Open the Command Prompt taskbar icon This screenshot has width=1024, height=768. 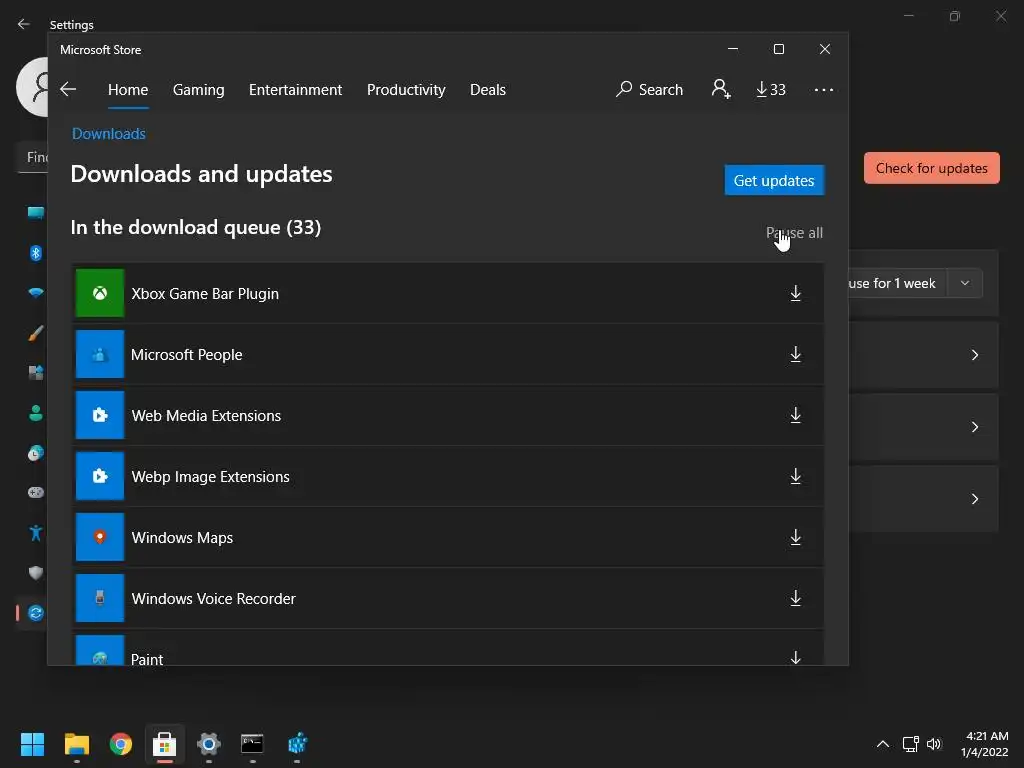click(252, 744)
